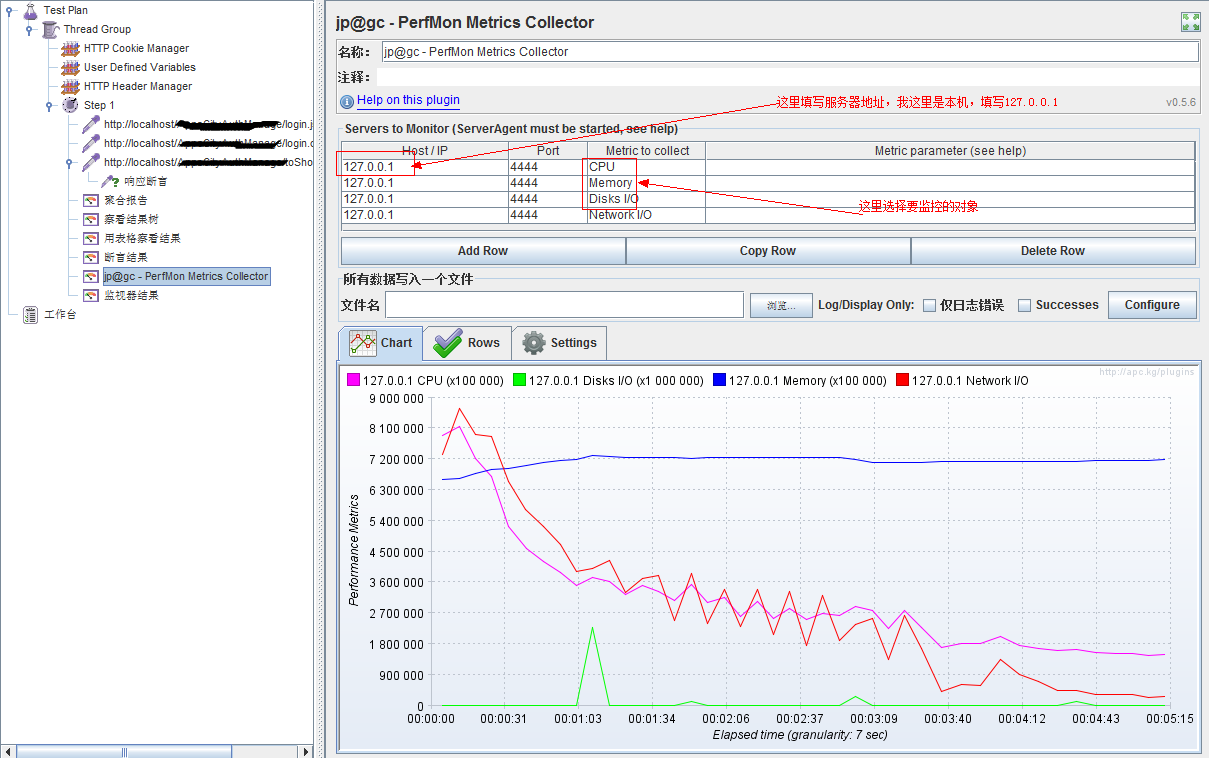Collapse the Thread Group tree node
Screen dimensions: 1209x758
pyautogui.click(x=30, y=29)
